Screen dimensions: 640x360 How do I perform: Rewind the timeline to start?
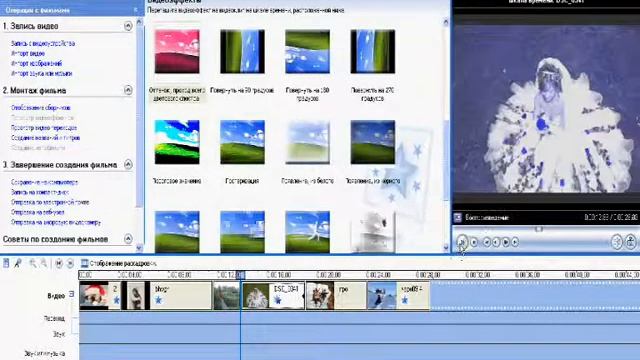59,263
